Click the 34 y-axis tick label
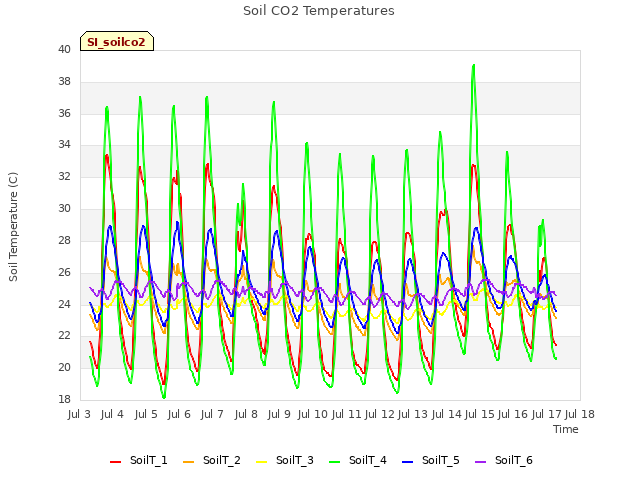The width and height of the screenshot is (640, 480). (x=64, y=145)
